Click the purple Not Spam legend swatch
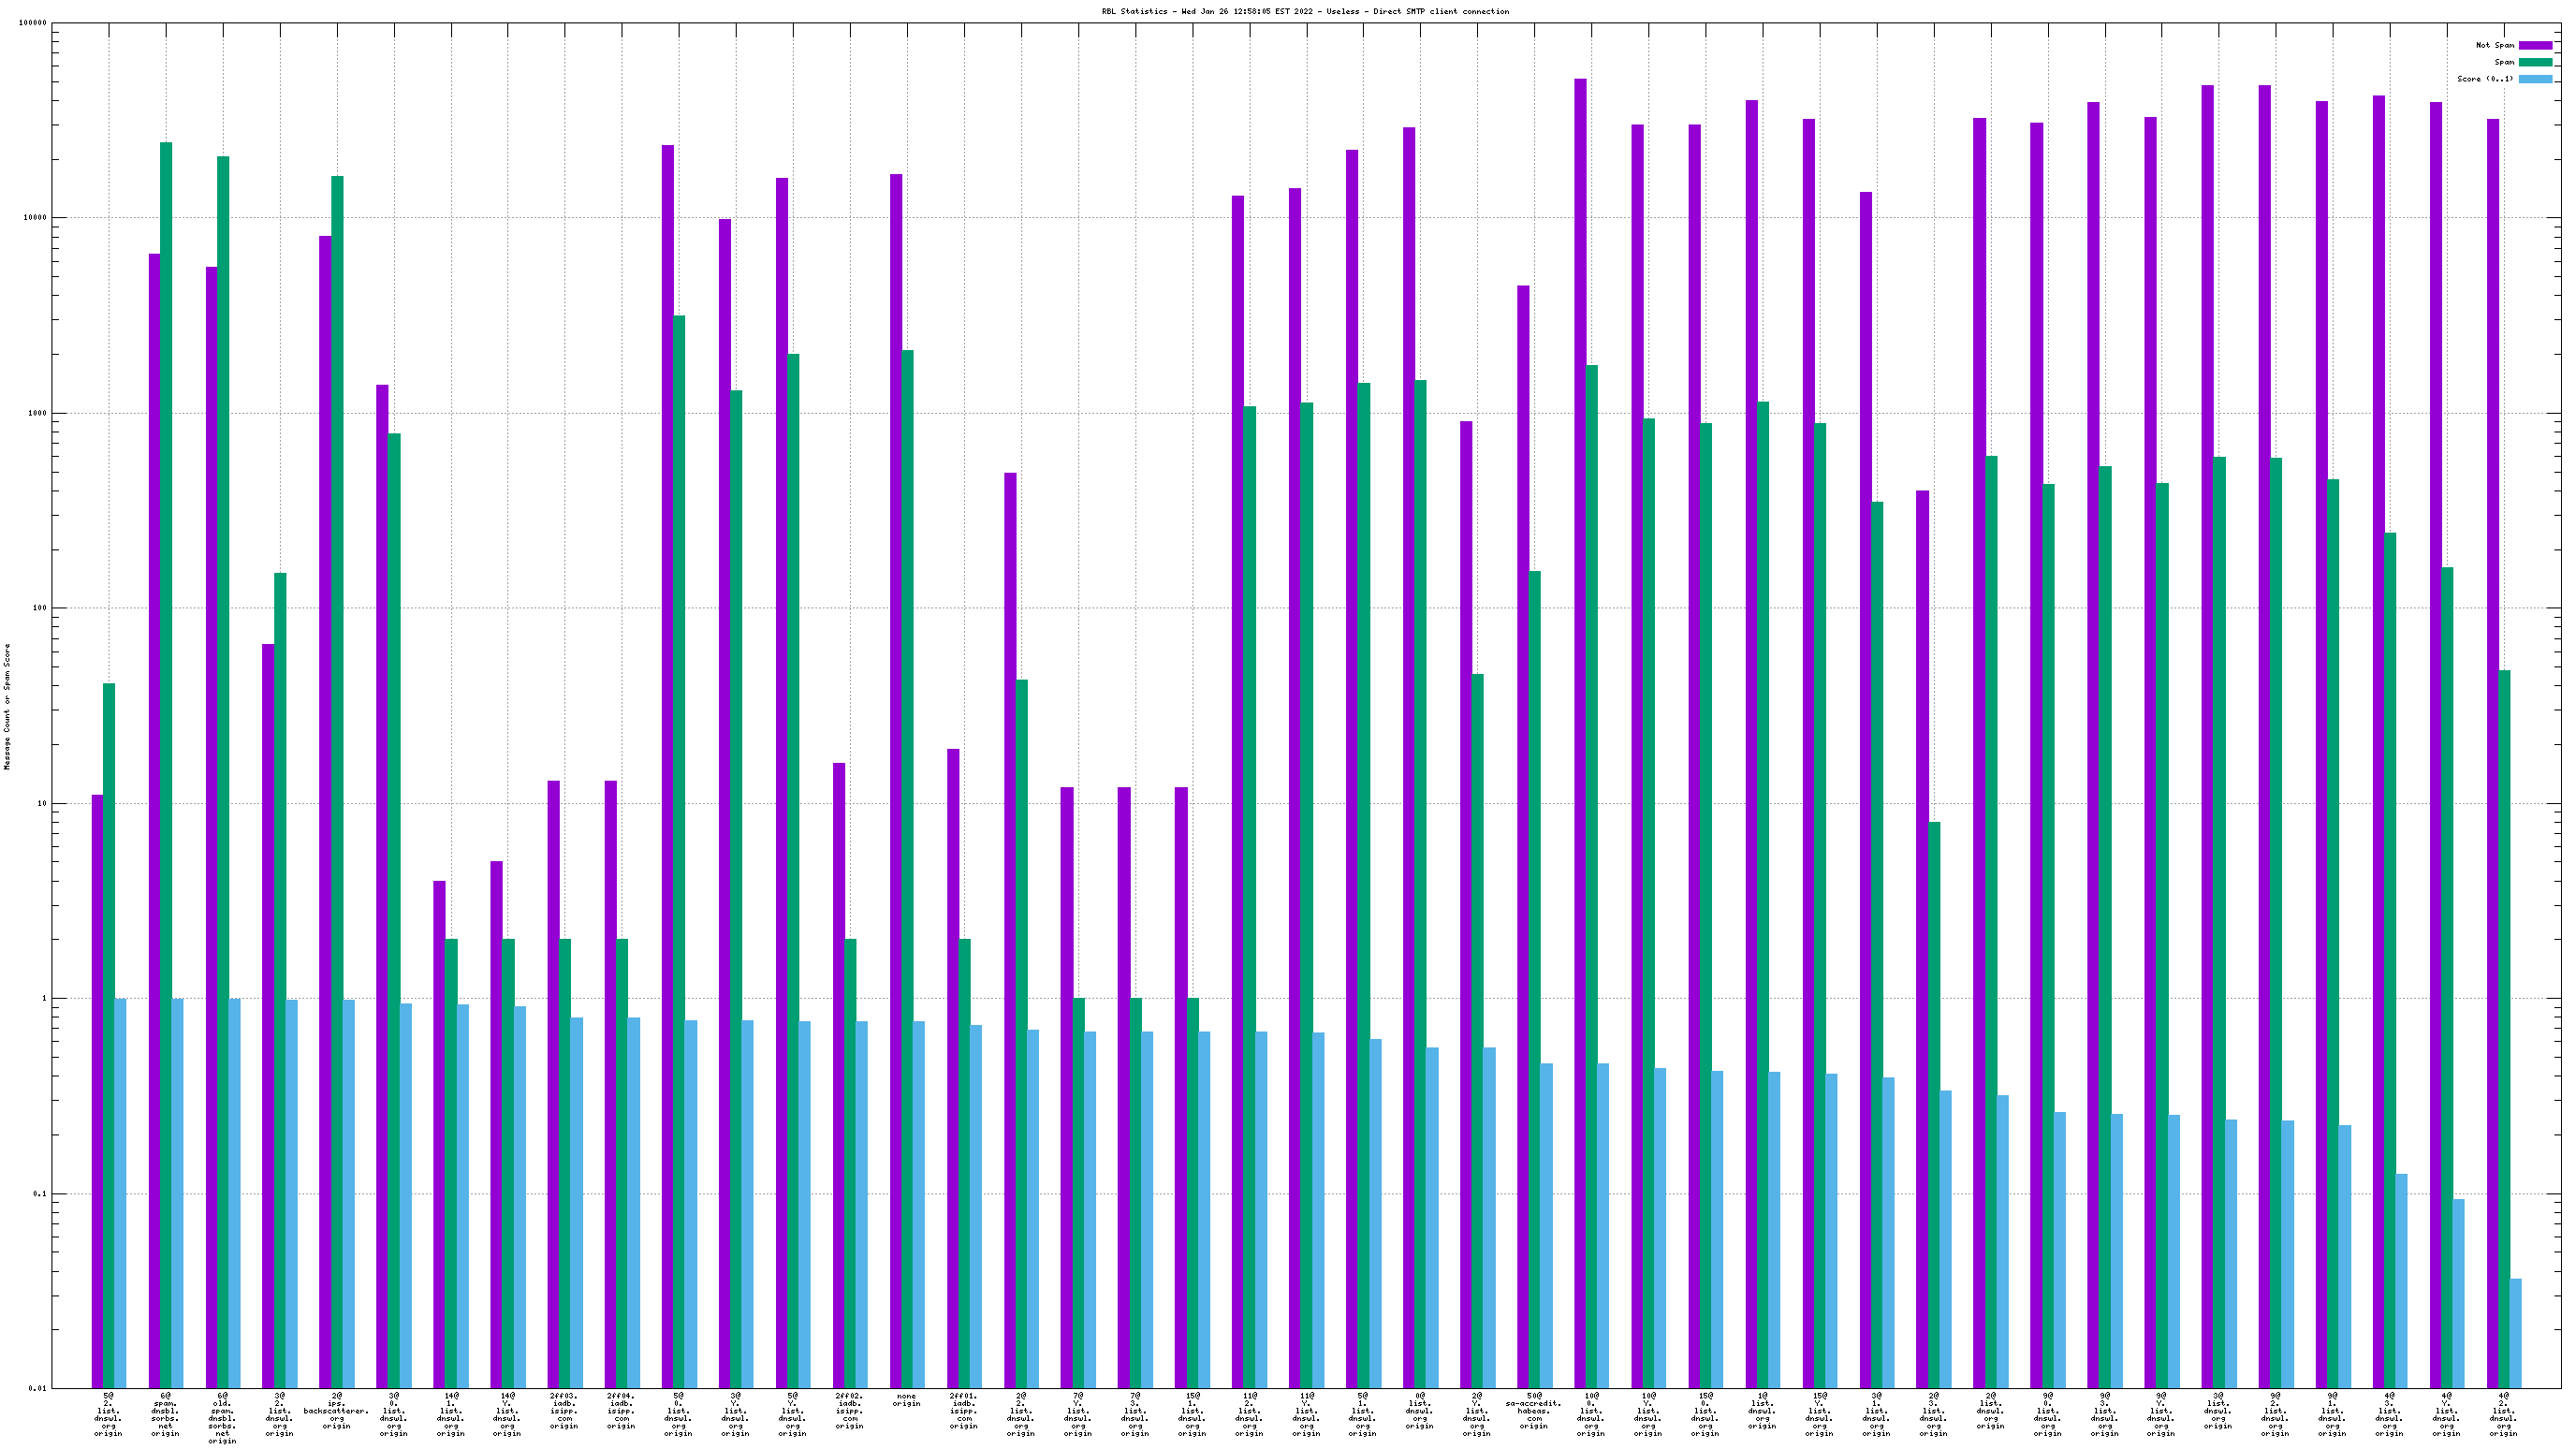 tap(2535, 45)
